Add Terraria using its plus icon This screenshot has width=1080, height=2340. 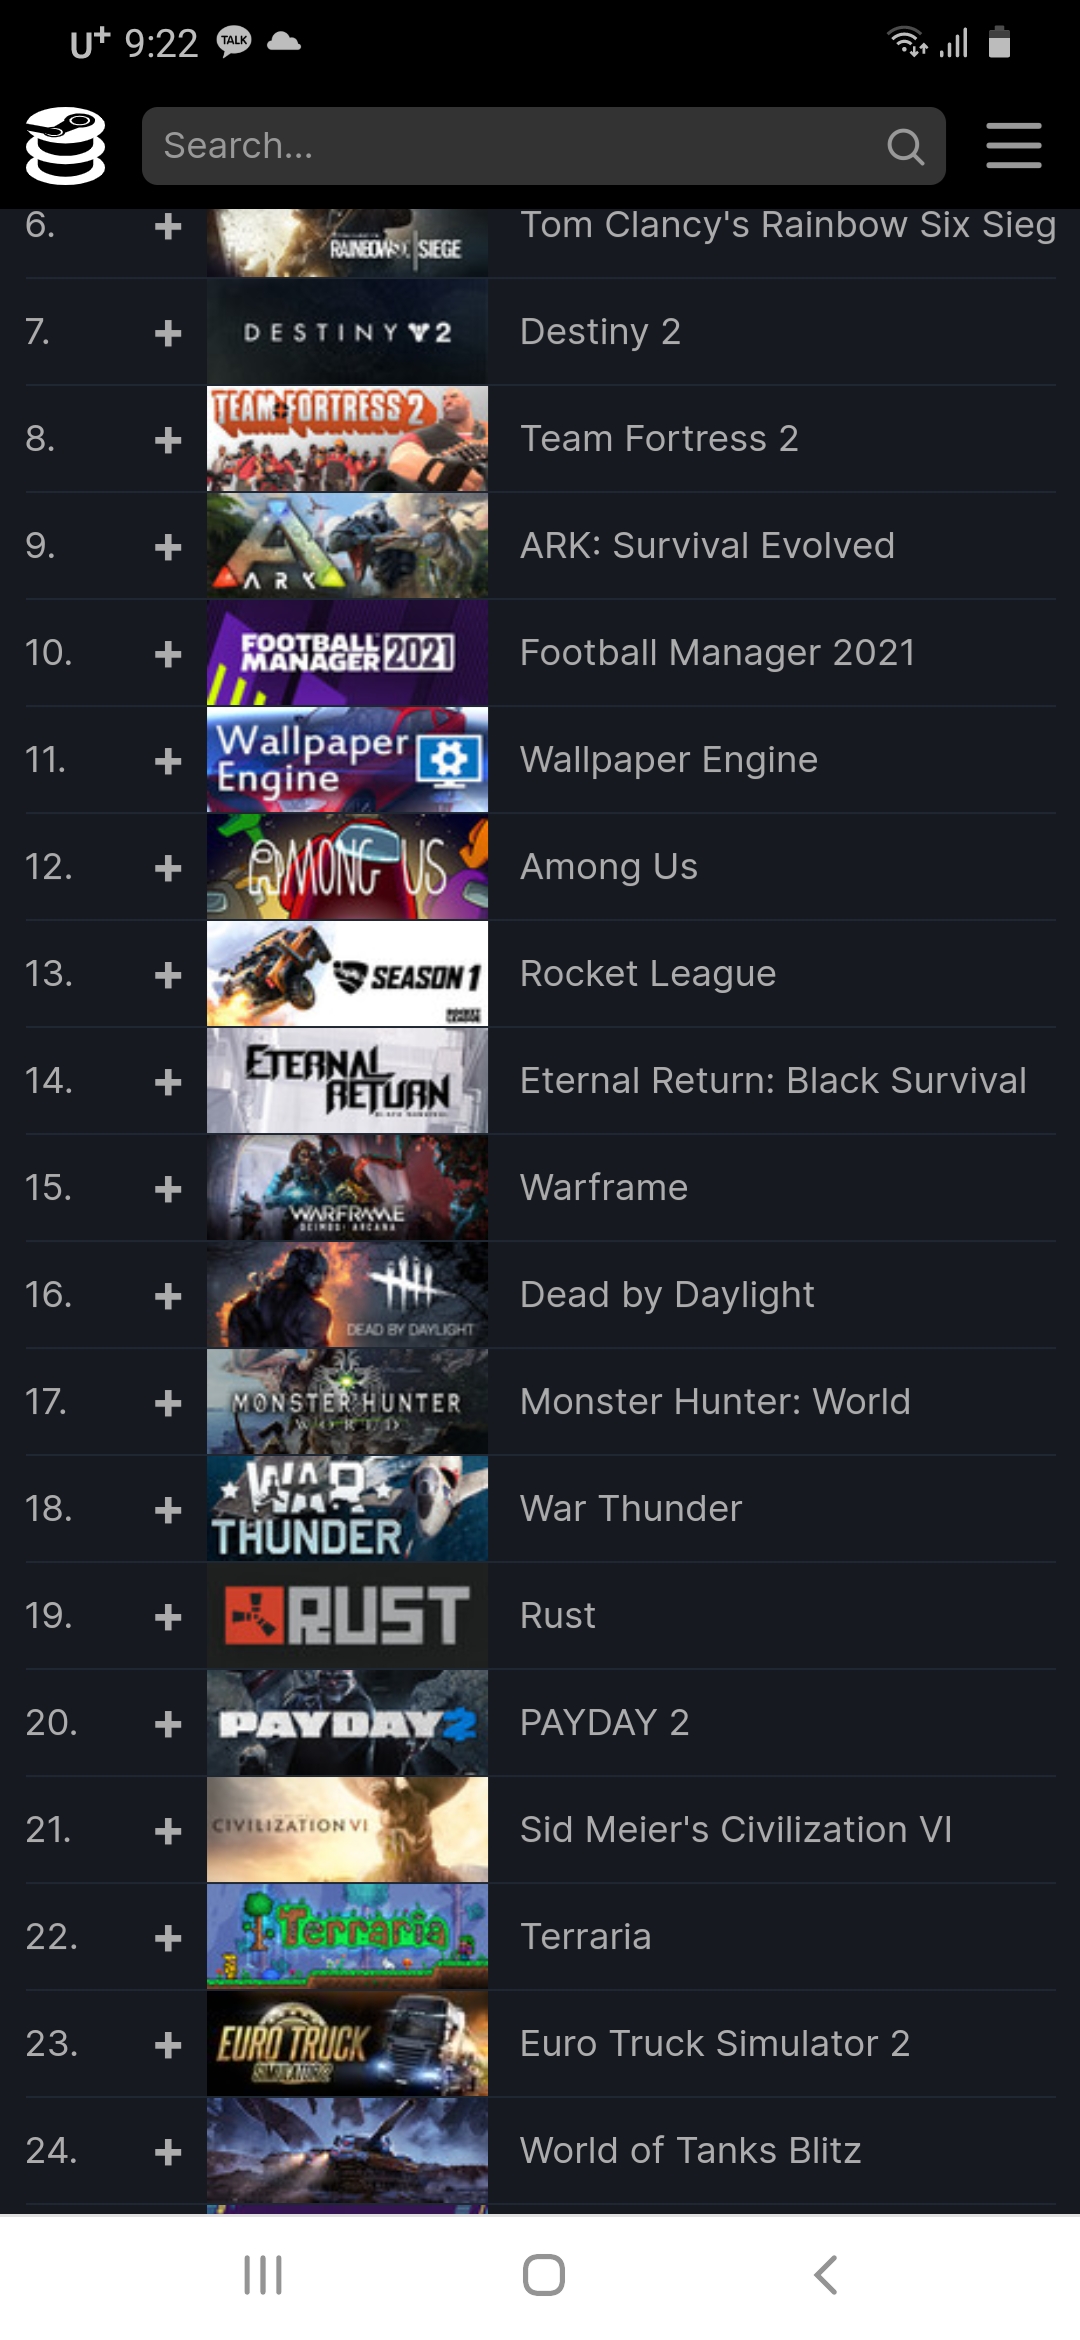click(x=168, y=1938)
